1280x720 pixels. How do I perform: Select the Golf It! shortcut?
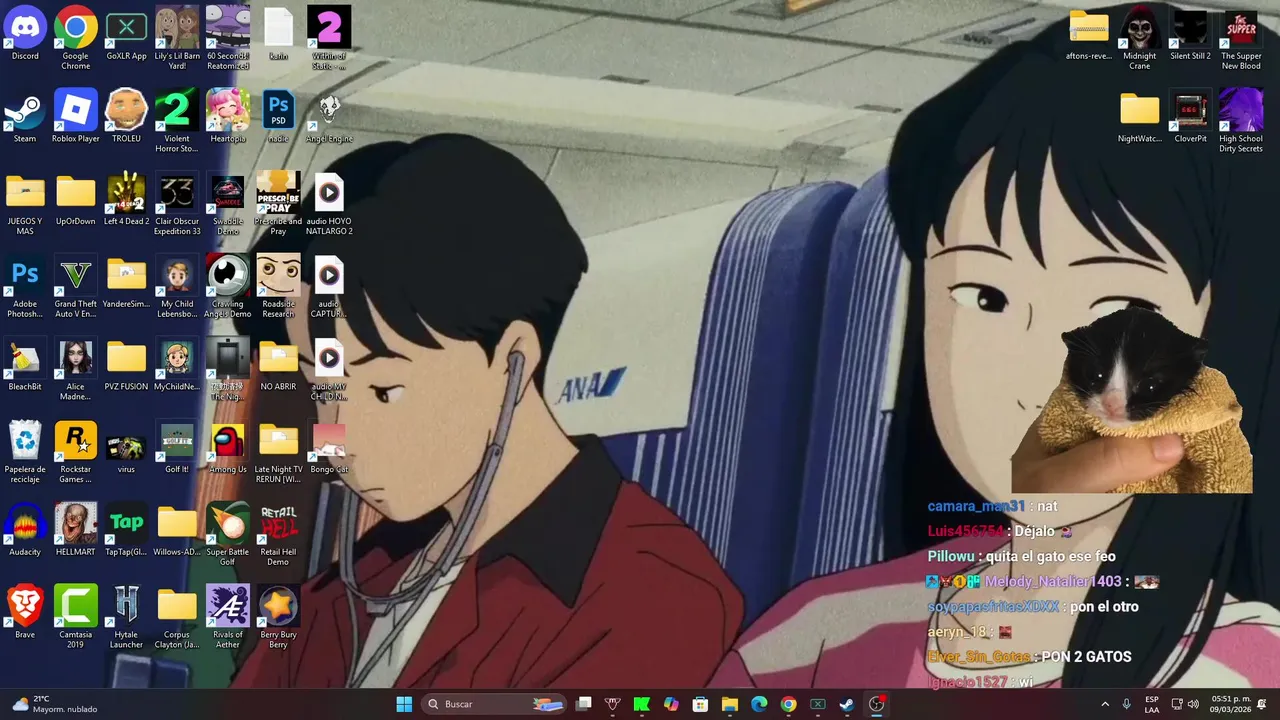177,448
